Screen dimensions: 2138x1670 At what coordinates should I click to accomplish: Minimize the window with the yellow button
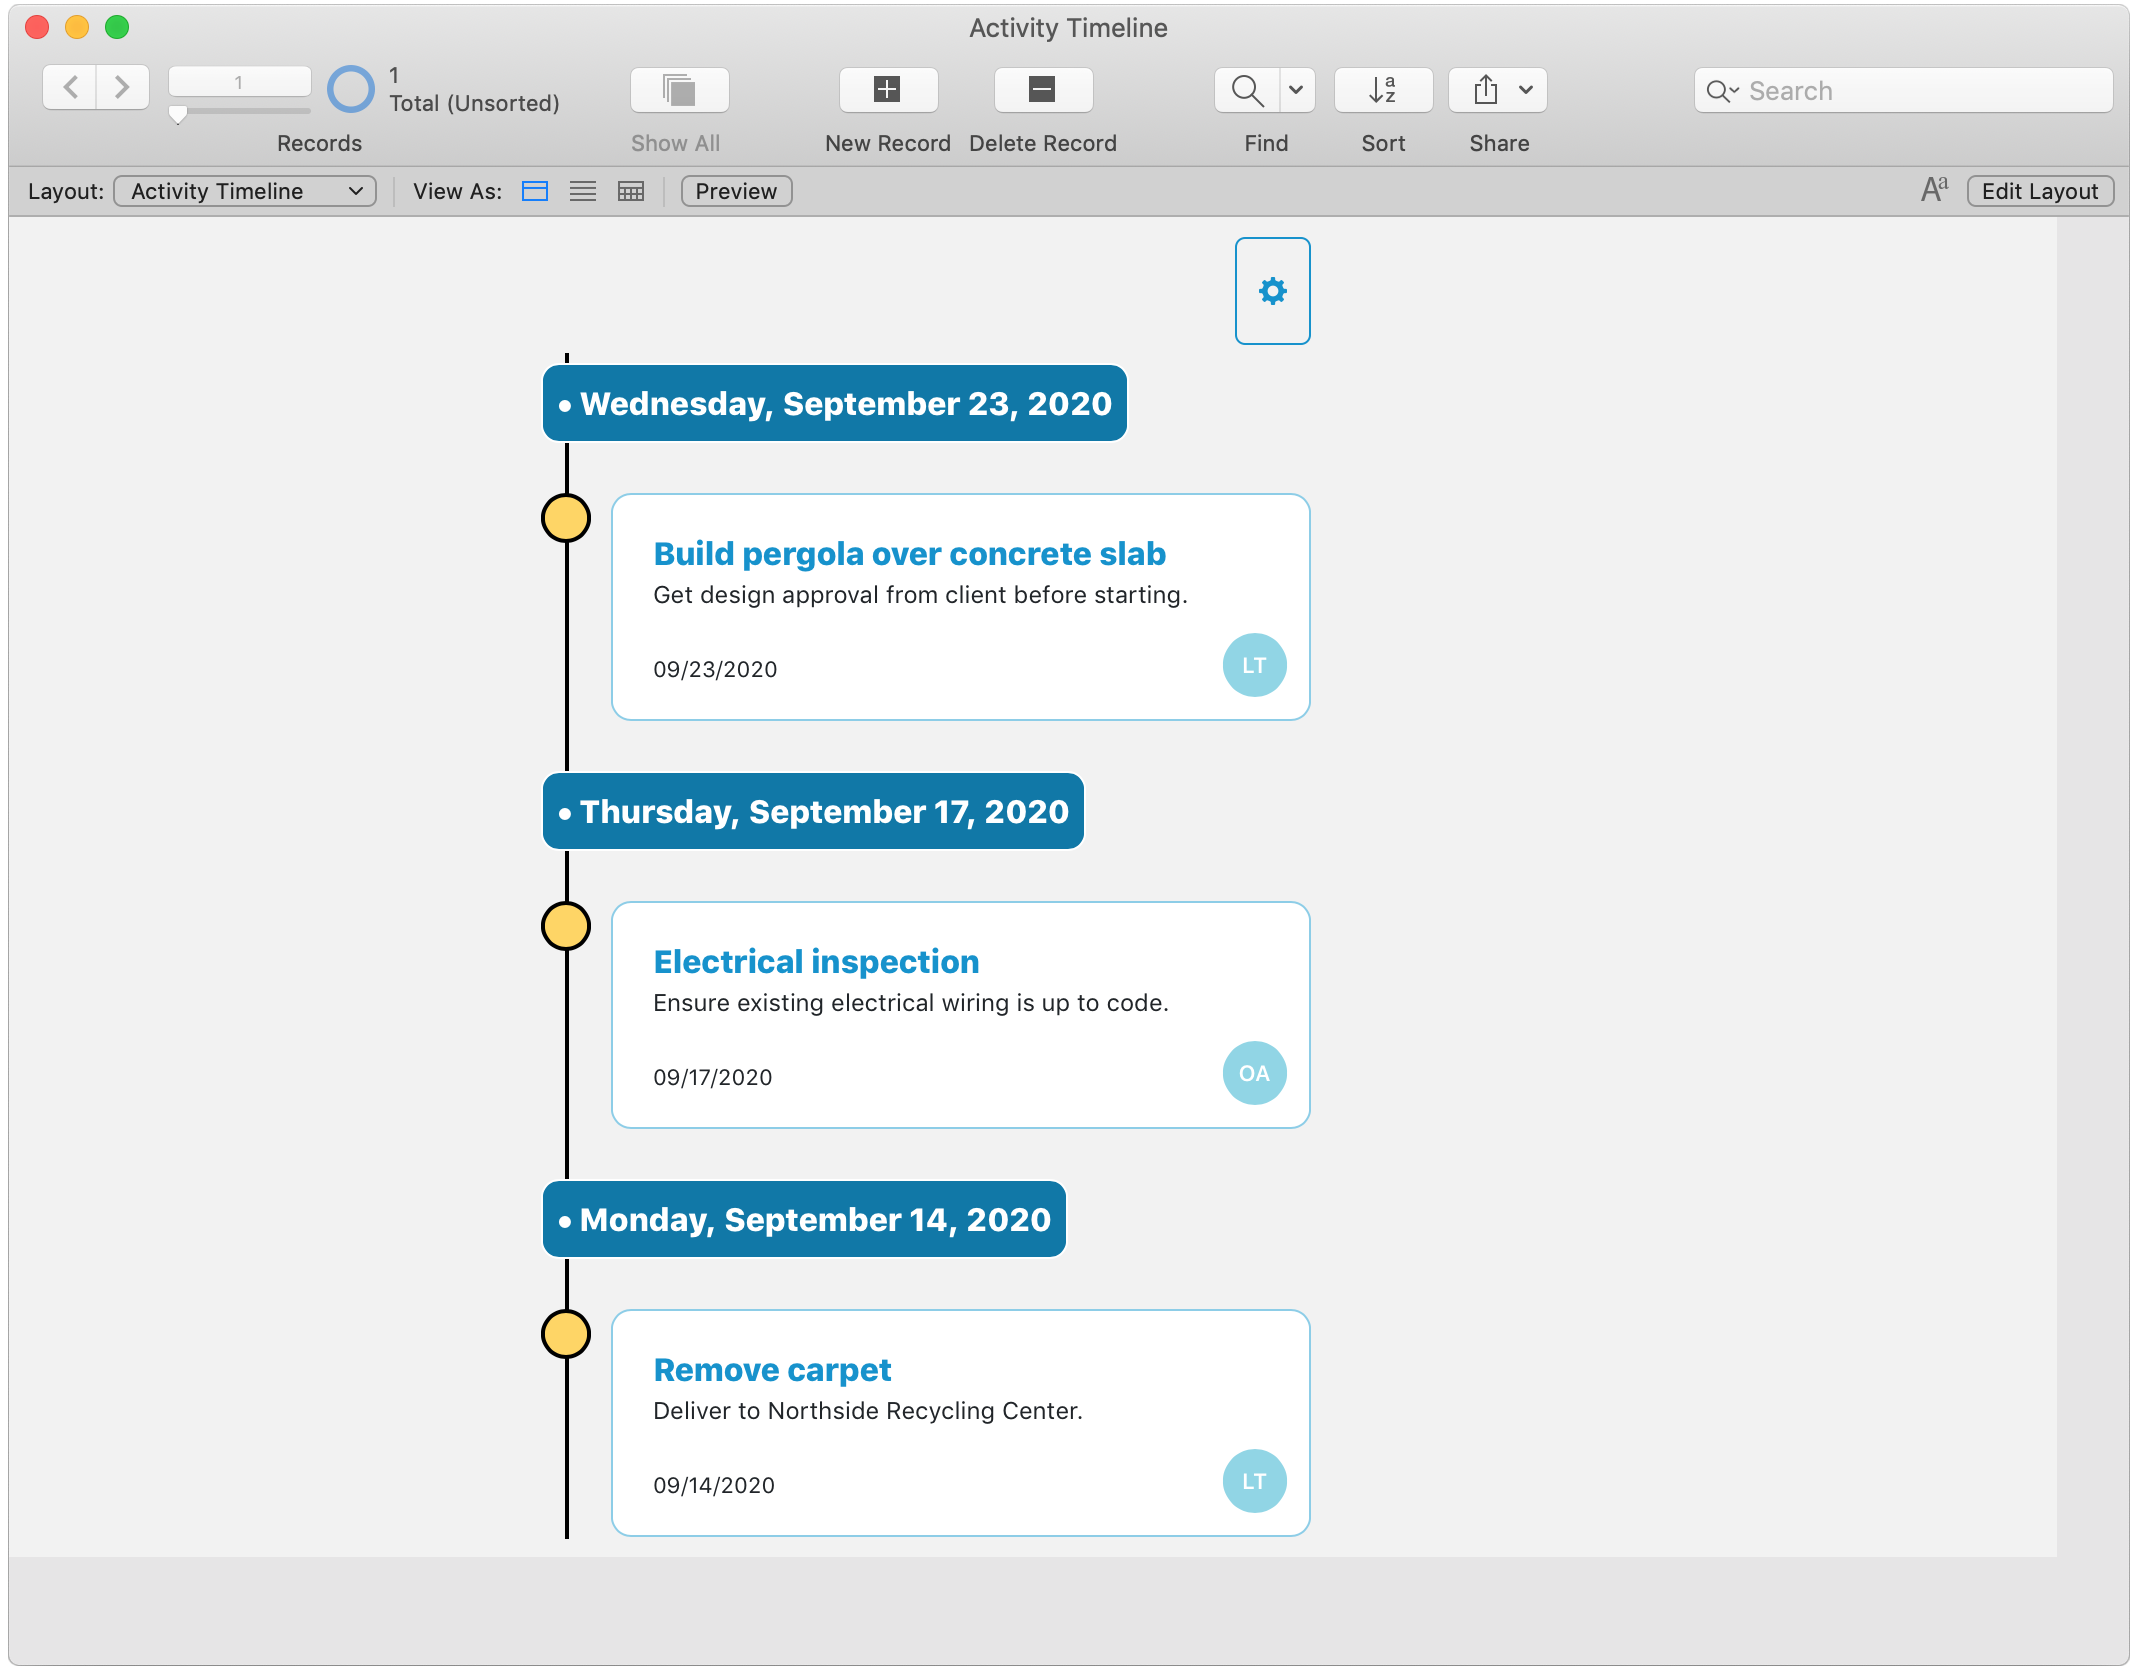pyautogui.click(x=77, y=27)
